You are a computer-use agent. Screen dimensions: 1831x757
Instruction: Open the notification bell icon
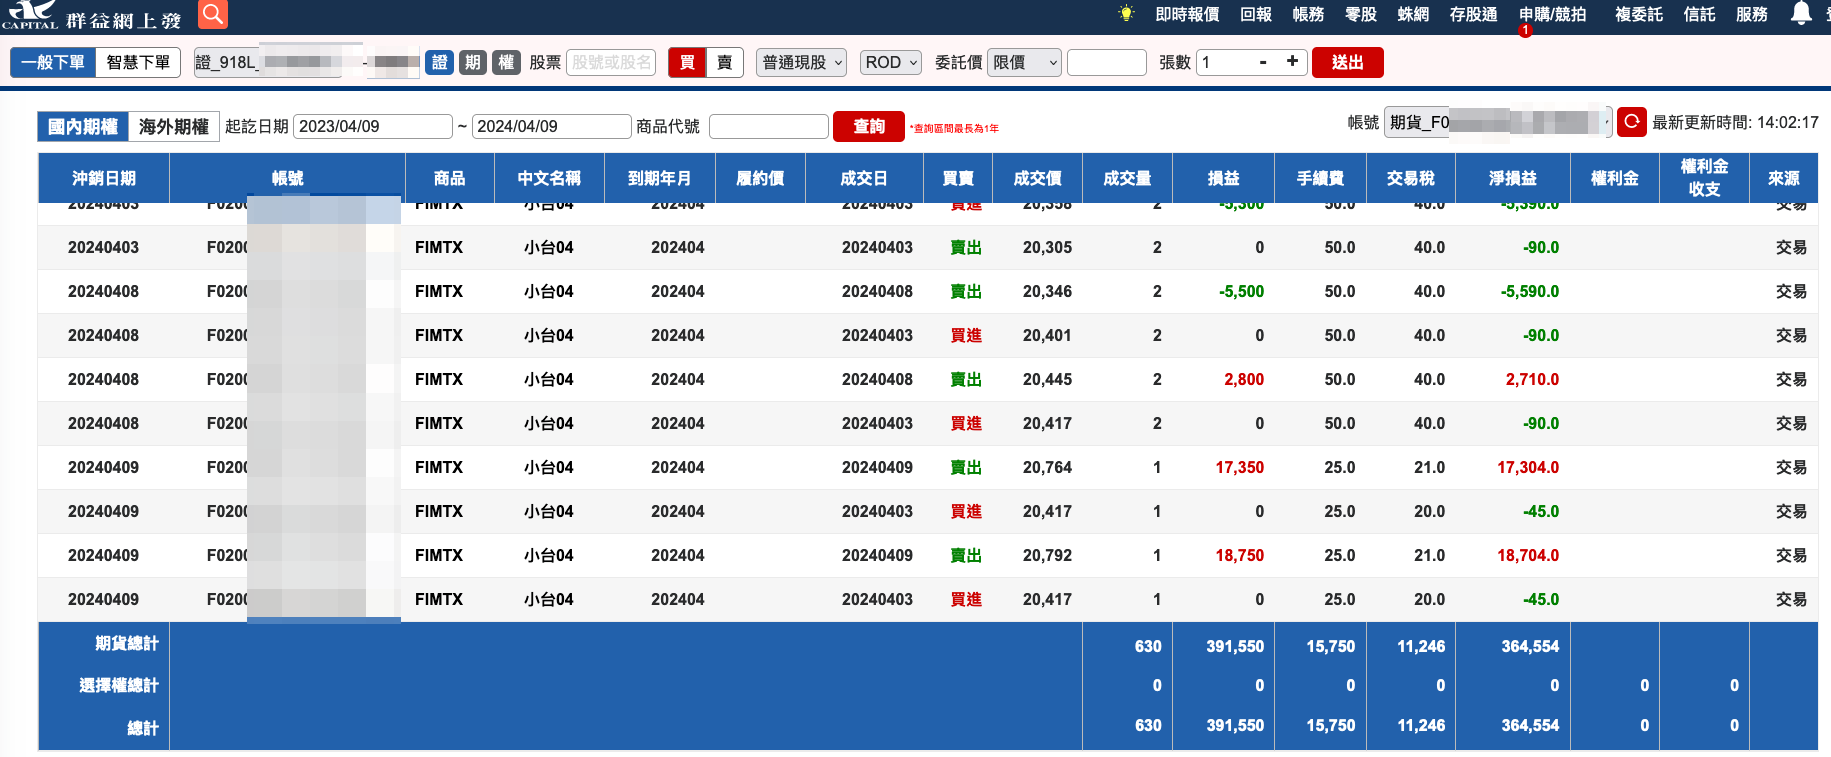[x=1801, y=13]
